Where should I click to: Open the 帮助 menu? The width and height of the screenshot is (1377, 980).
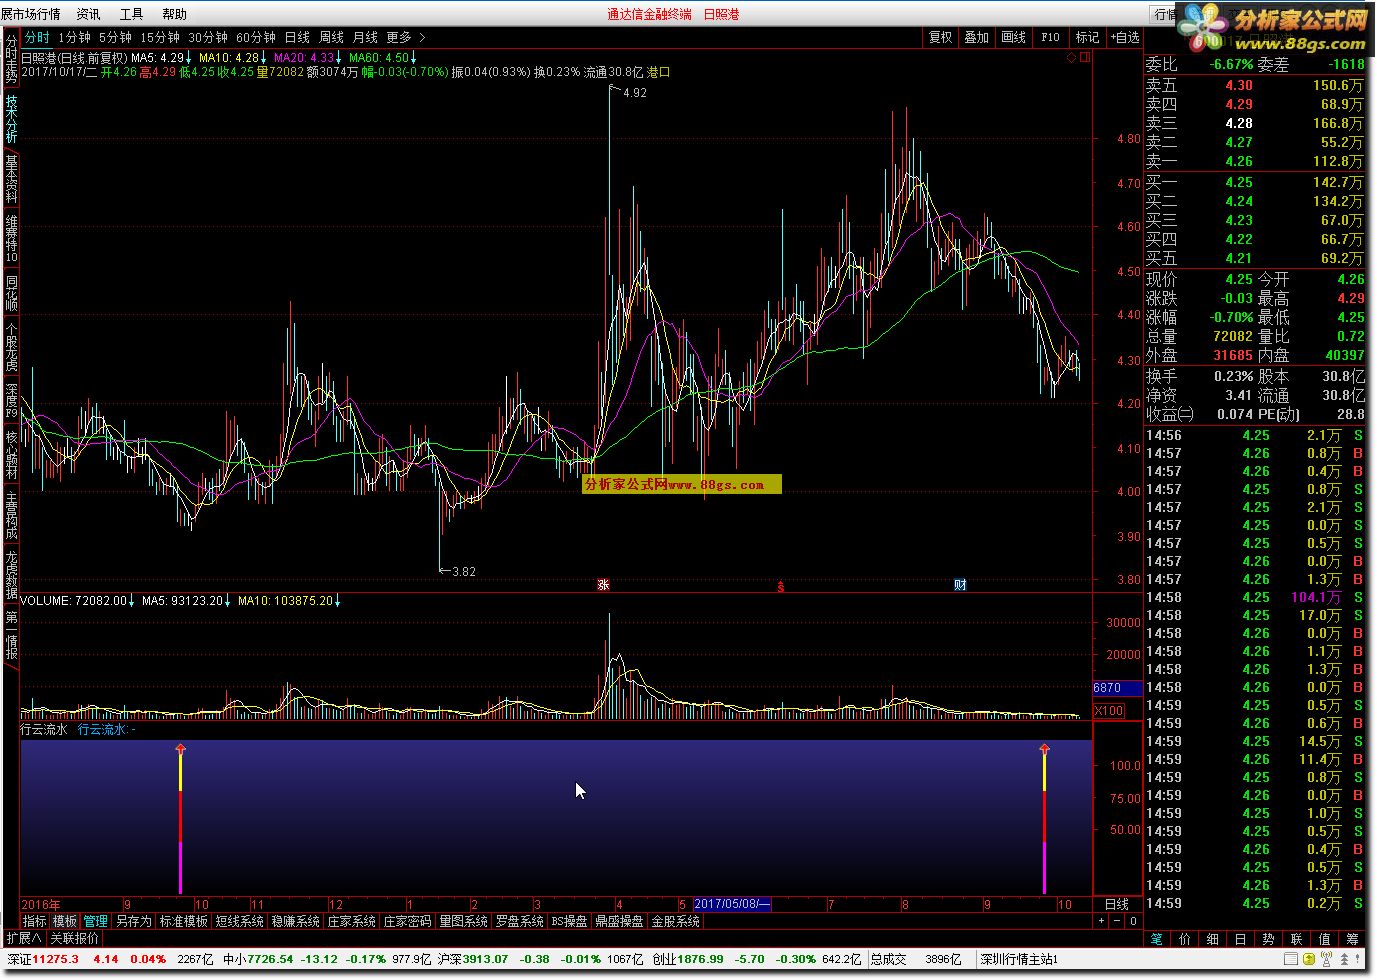(x=174, y=14)
